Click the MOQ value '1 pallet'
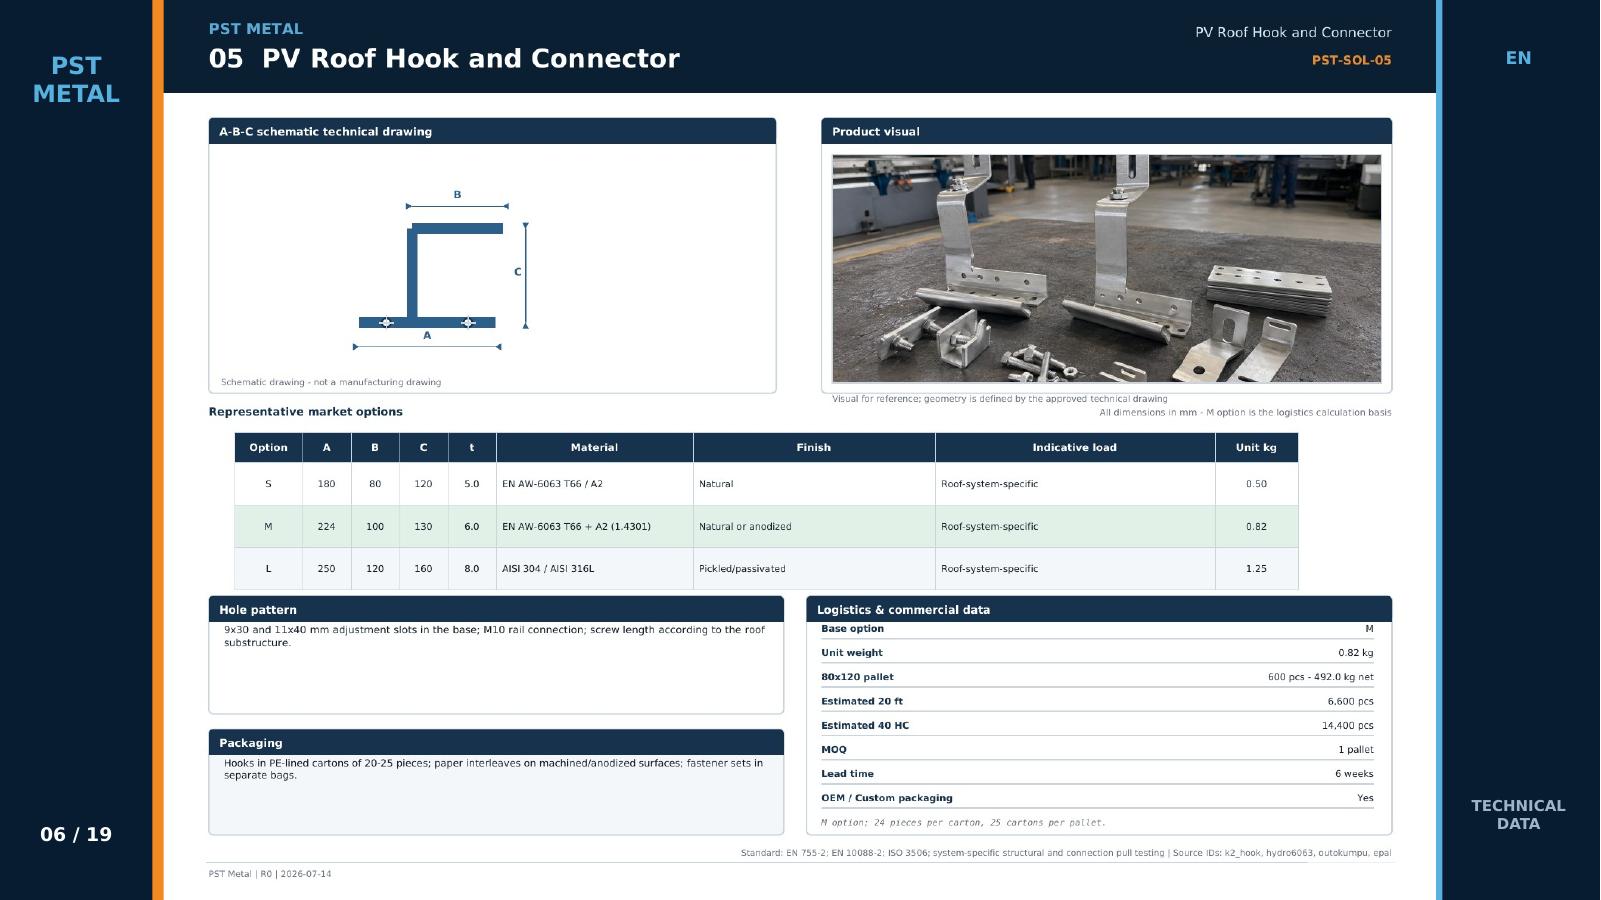 click(x=1356, y=750)
